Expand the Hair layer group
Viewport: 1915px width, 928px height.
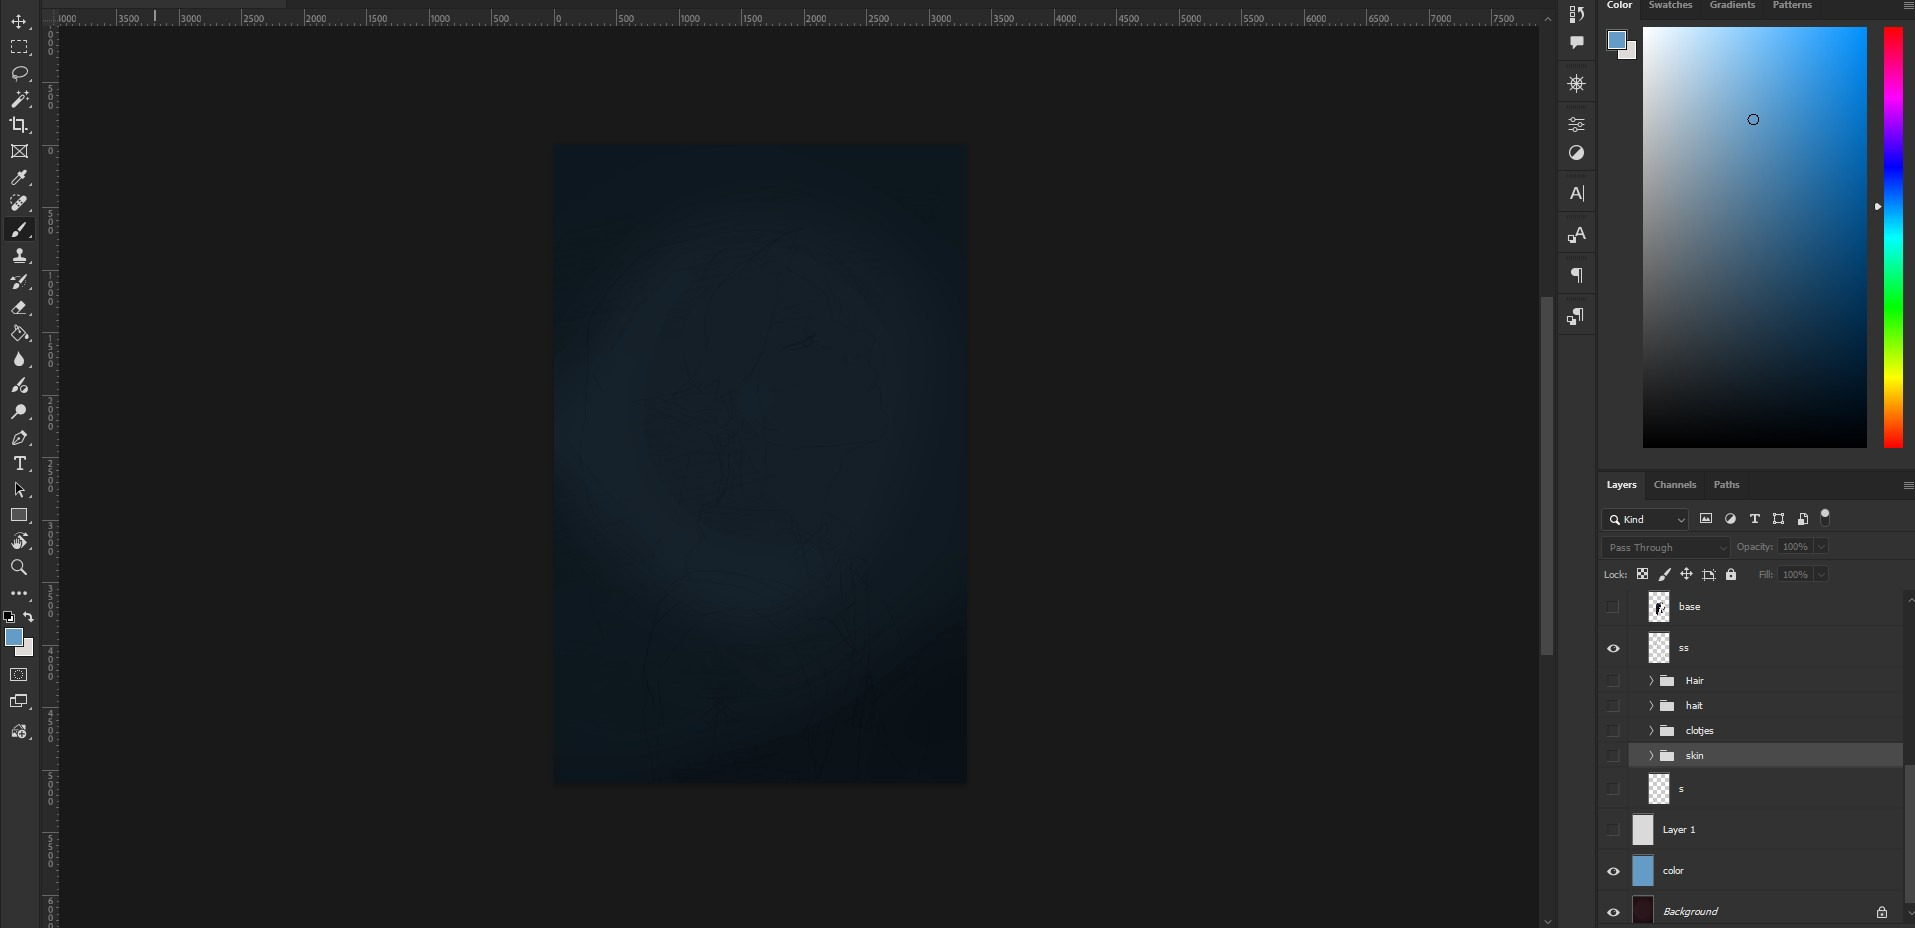point(1651,681)
